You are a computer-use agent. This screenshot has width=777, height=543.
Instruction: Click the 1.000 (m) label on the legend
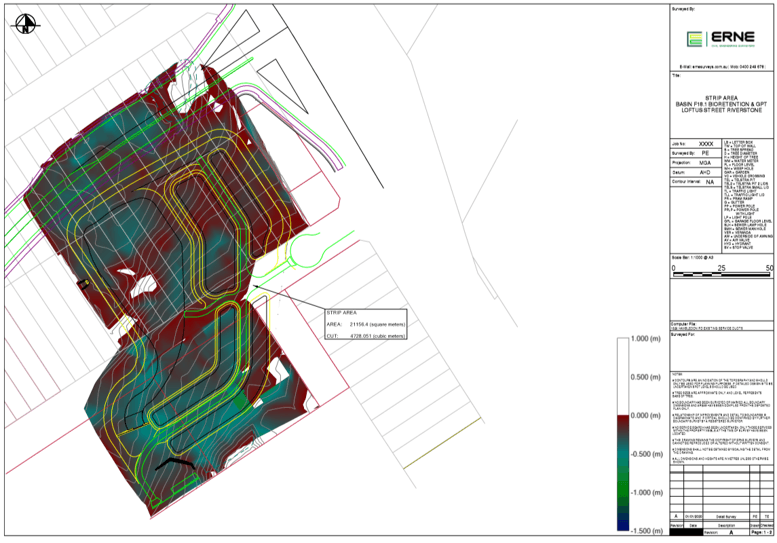[650, 339]
